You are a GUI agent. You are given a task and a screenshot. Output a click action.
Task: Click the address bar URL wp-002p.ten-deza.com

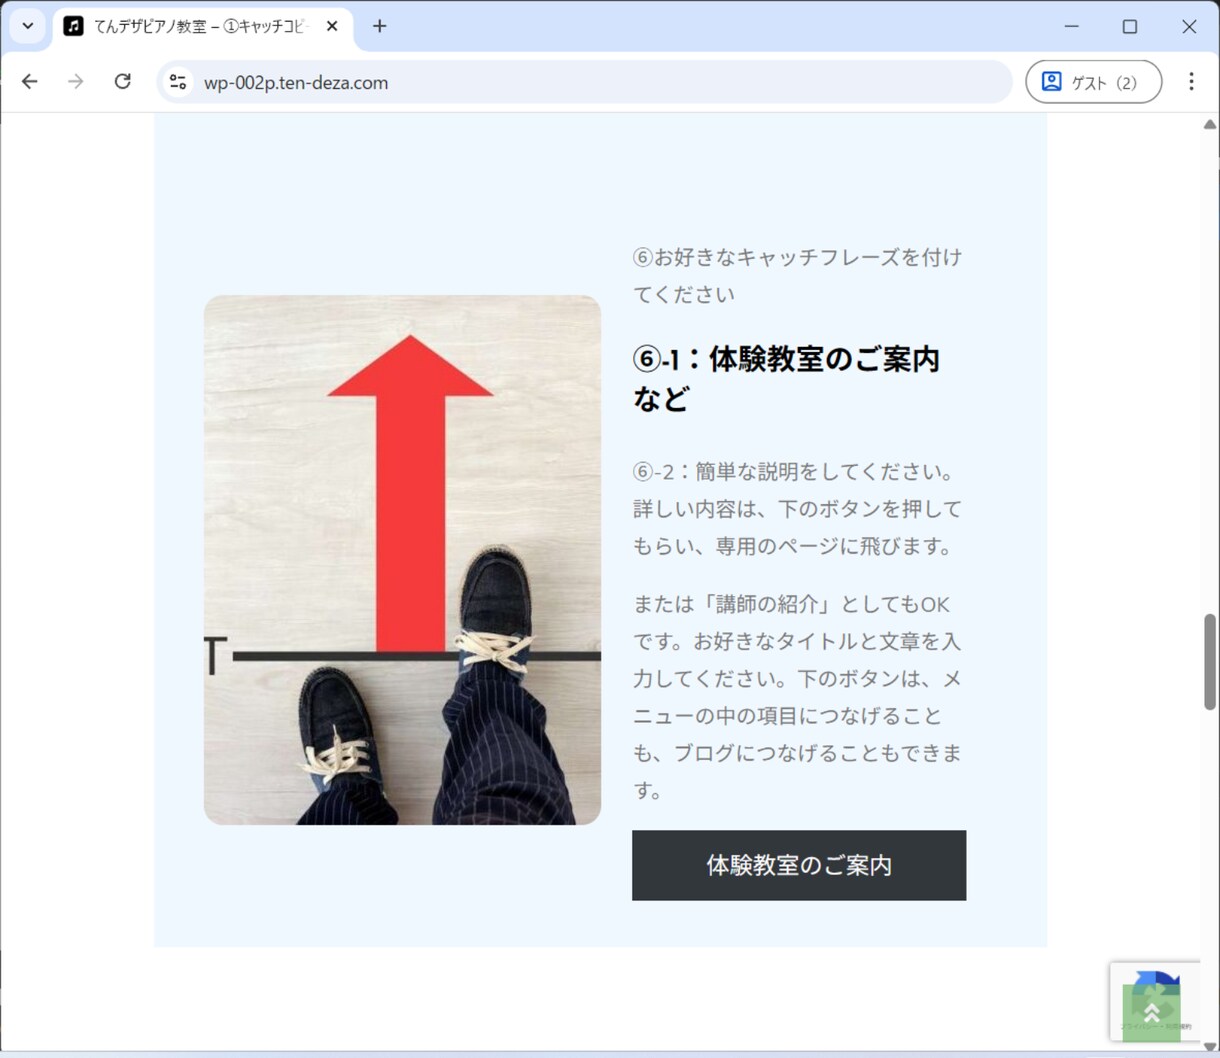click(x=296, y=83)
